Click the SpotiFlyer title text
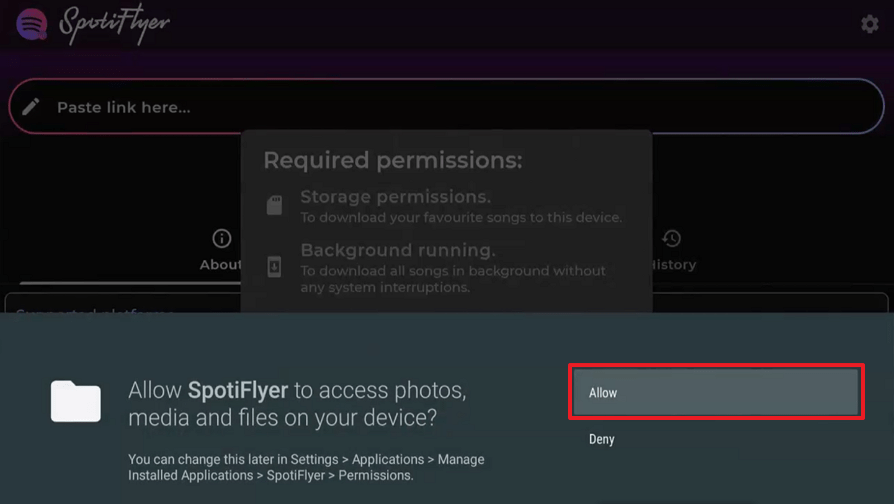The width and height of the screenshot is (894, 504). [114, 25]
